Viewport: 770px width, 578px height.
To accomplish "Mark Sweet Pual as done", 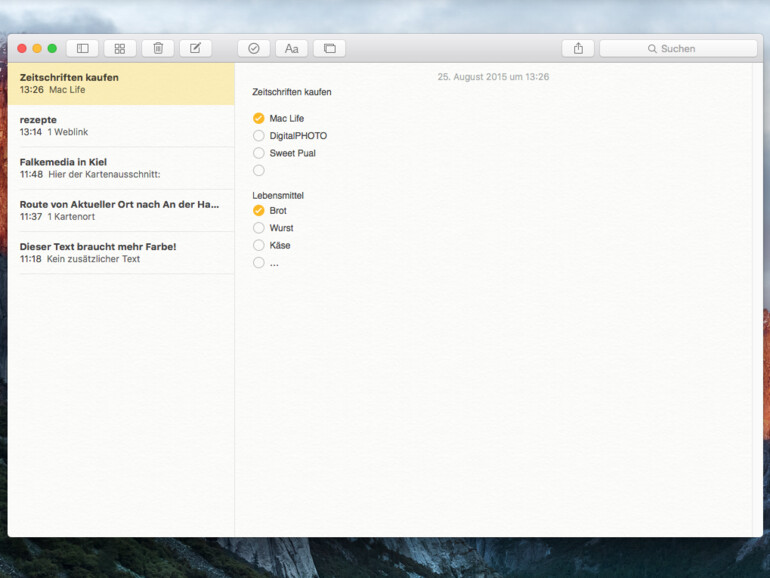I will pos(259,153).
